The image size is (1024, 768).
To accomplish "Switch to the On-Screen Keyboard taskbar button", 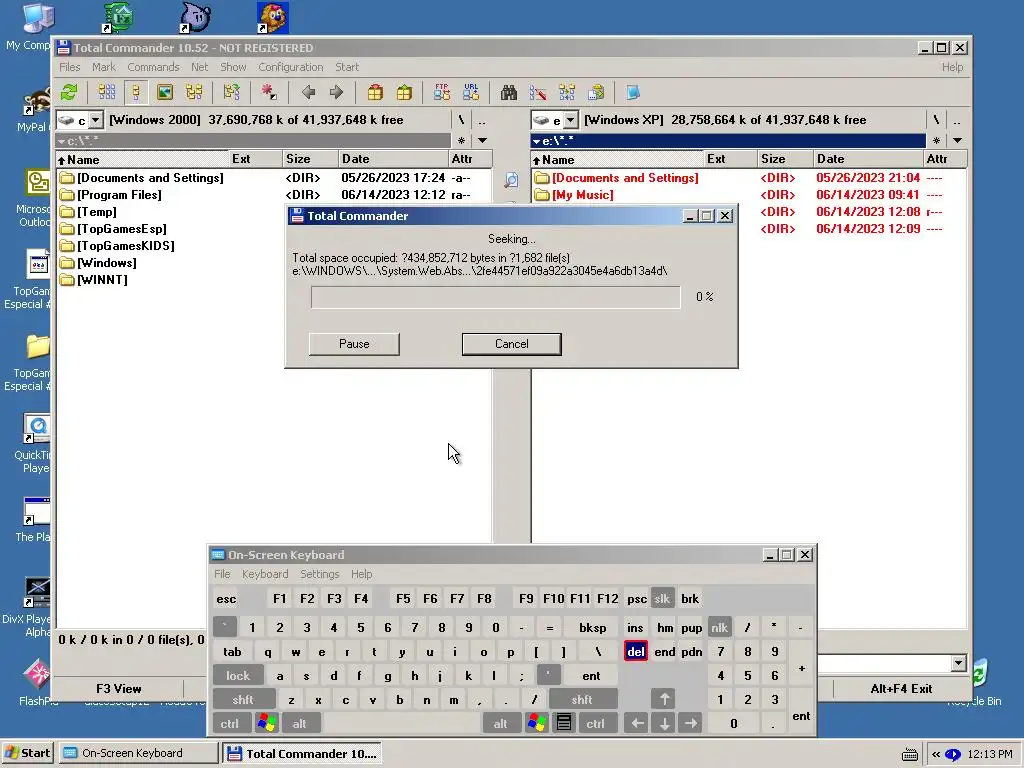I will [x=138, y=753].
